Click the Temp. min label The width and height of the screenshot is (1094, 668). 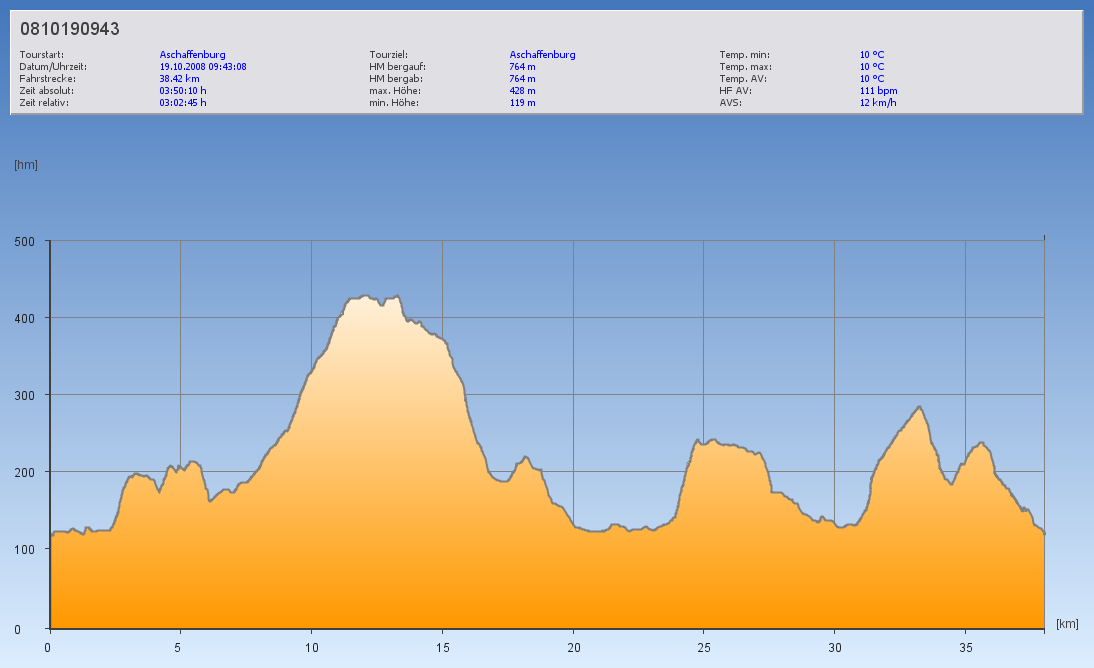(745, 55)
